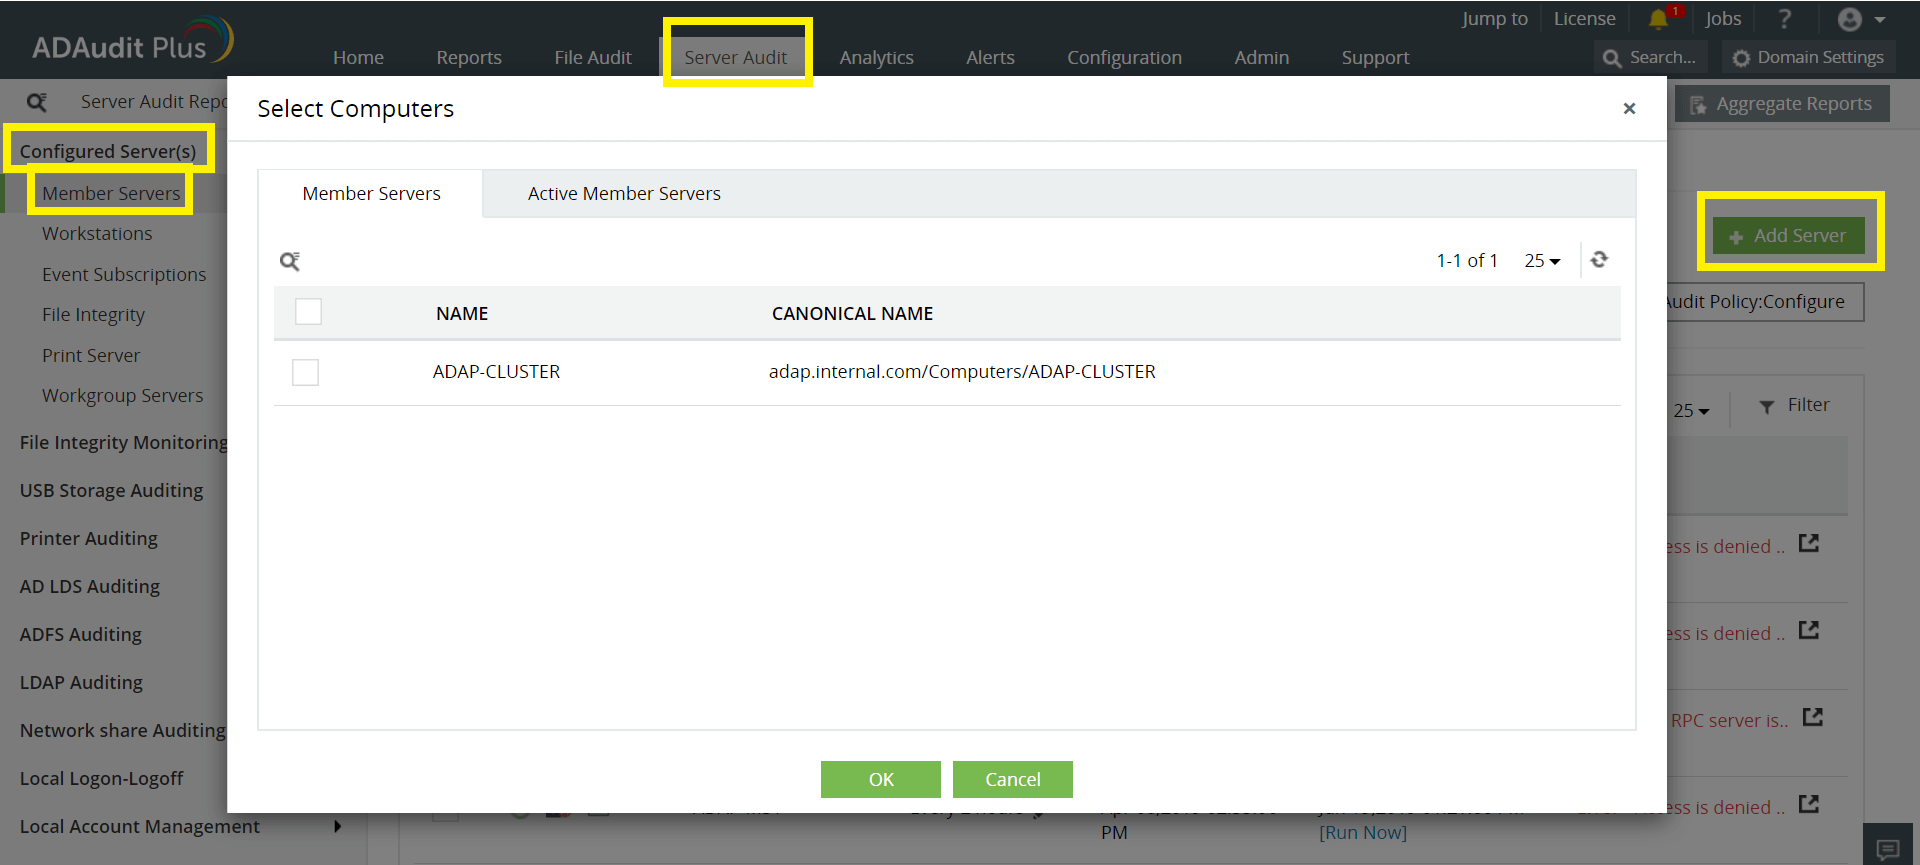Close the Select Computers dialog
Viewport: 1920px width, 865px height.
coord(1629,108)
